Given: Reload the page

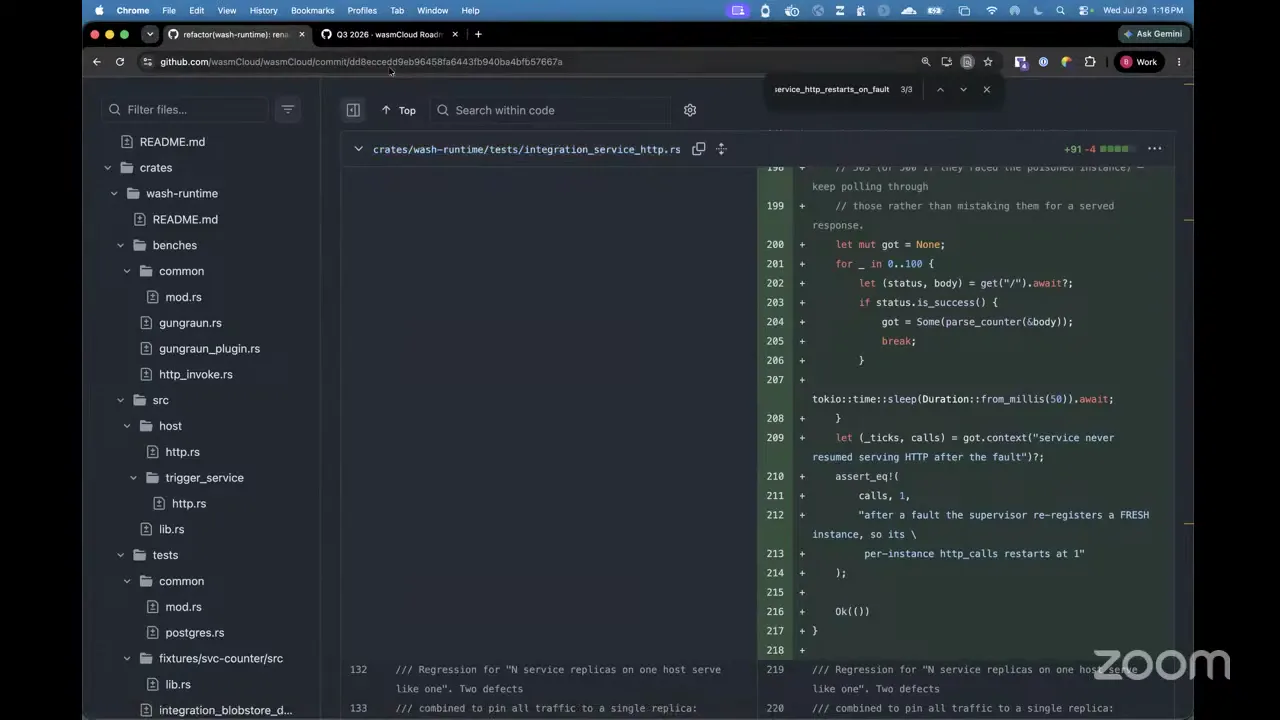Looking at the screenshot, I should point(120,62).
